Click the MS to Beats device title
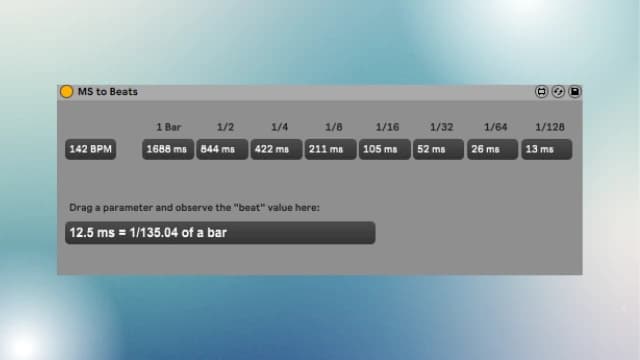This screenshot has height=360, width=640. pos(108,91)
